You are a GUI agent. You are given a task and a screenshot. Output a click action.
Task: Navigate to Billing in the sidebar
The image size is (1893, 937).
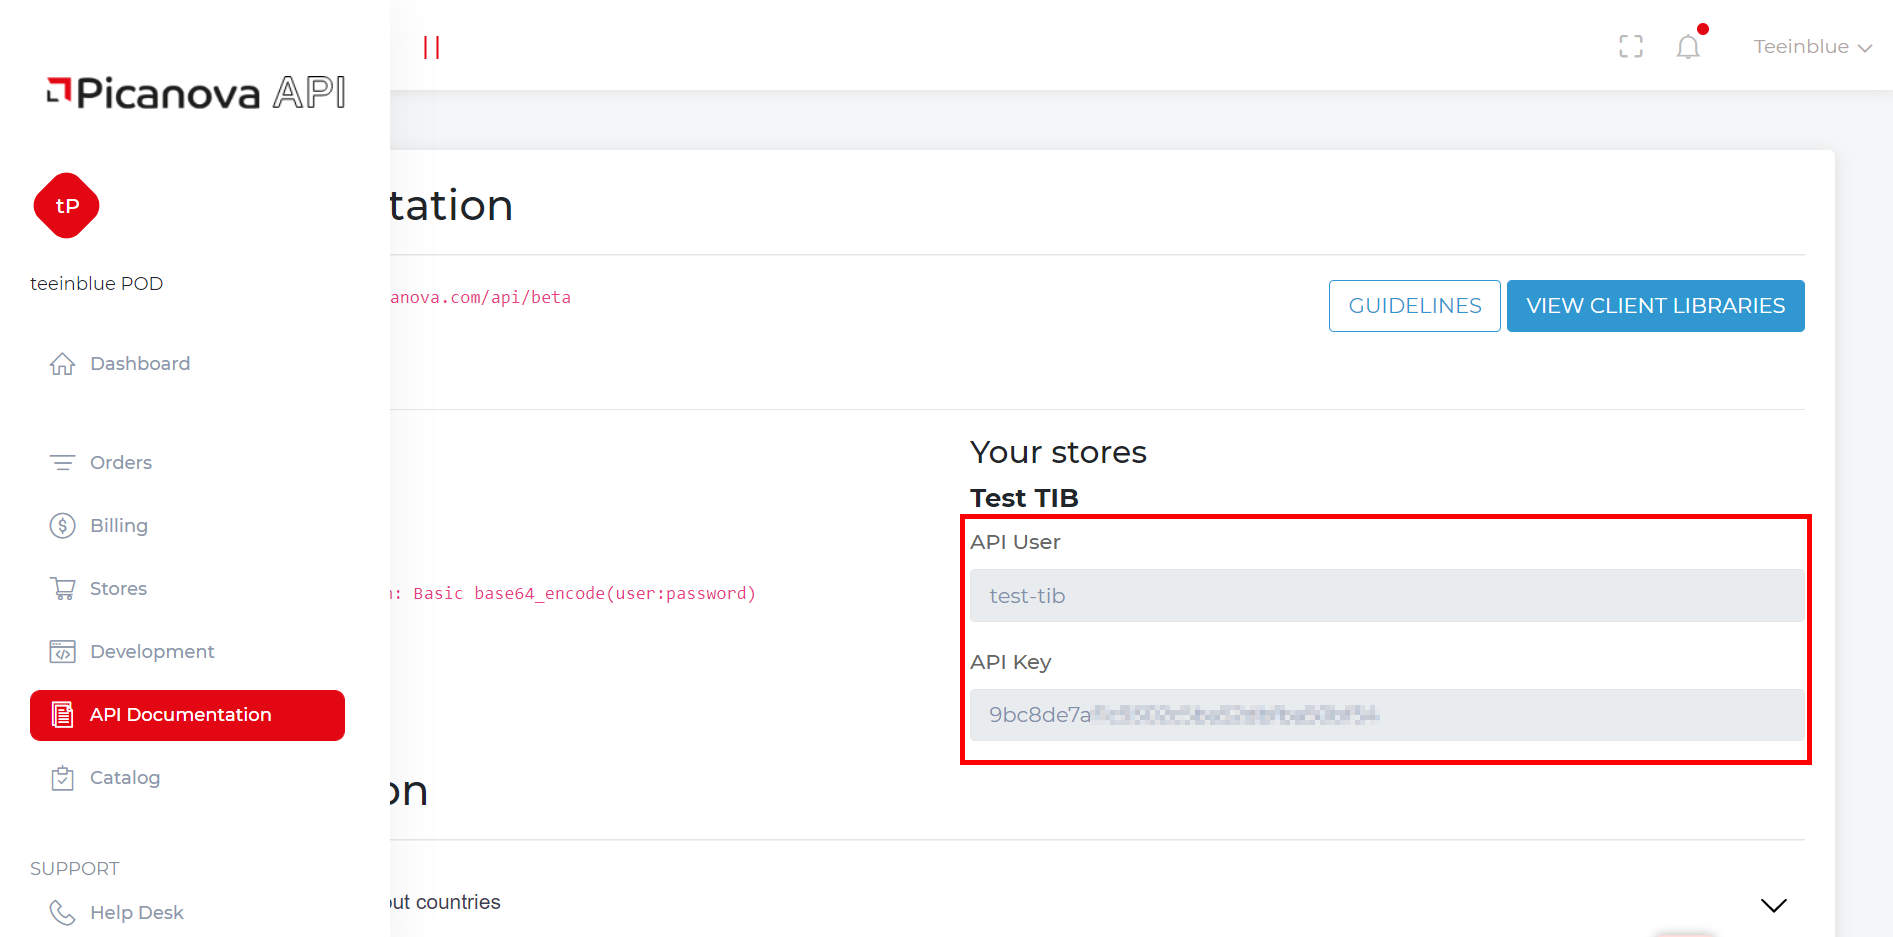click(118, 526)
